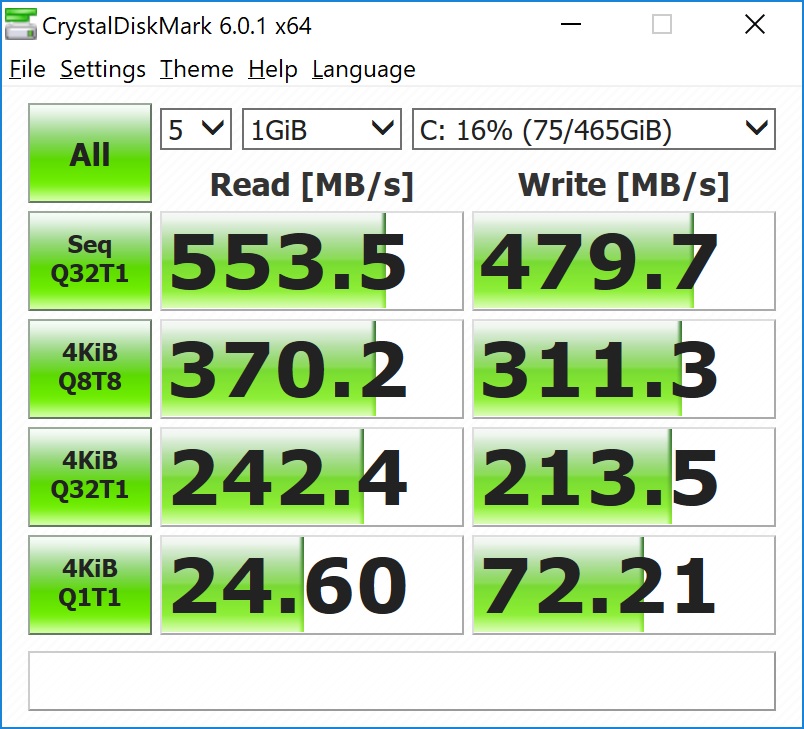Minimize the CrystalDiskMark window
The height and width of the screenshot is (729, 804).
pos(571,24)
